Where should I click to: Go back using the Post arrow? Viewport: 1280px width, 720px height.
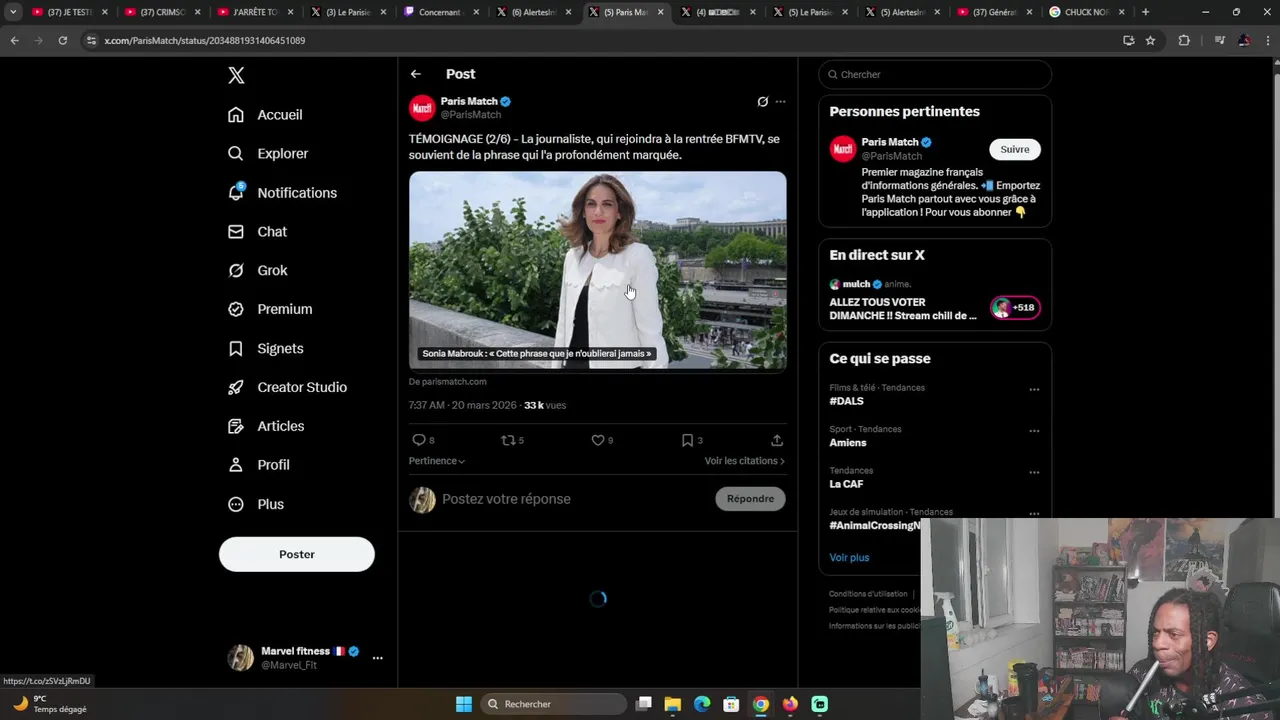(416, 74)
